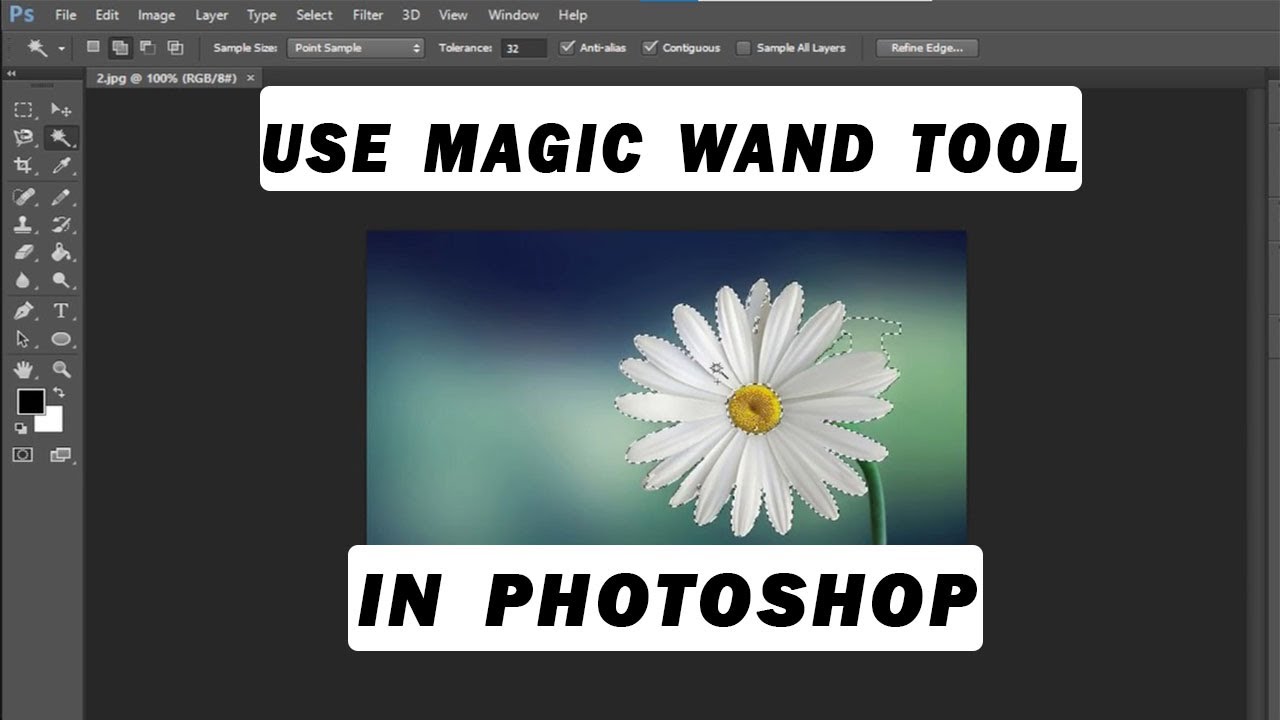The width and height of the screenshot is (1280, 720).
Task: Open the Sample Size dropdown
Action: (x=355, y=47)
